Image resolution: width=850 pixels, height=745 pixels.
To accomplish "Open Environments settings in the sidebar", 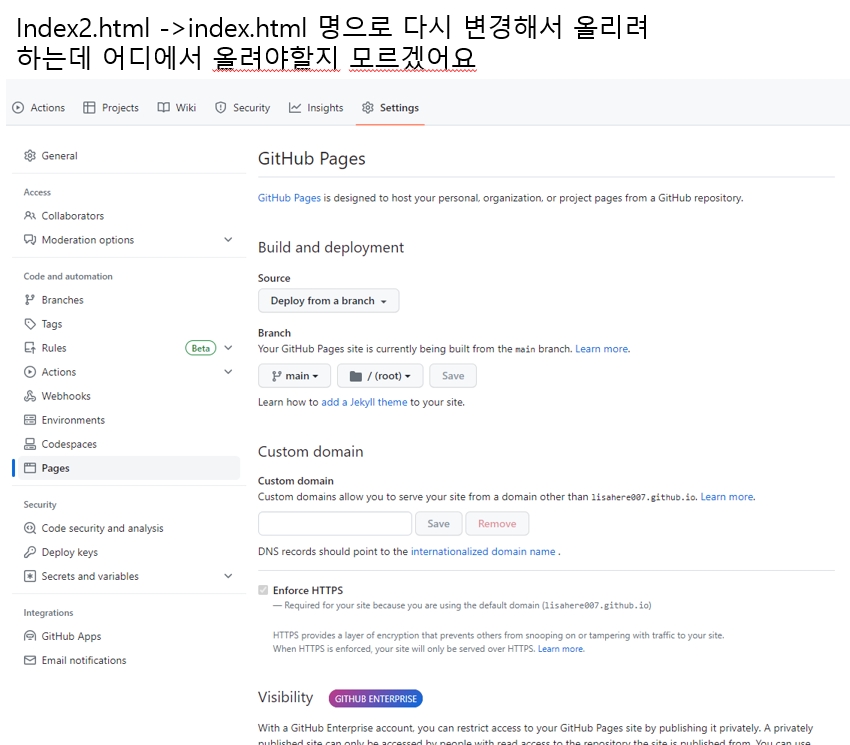I will (x=128, y=420).
